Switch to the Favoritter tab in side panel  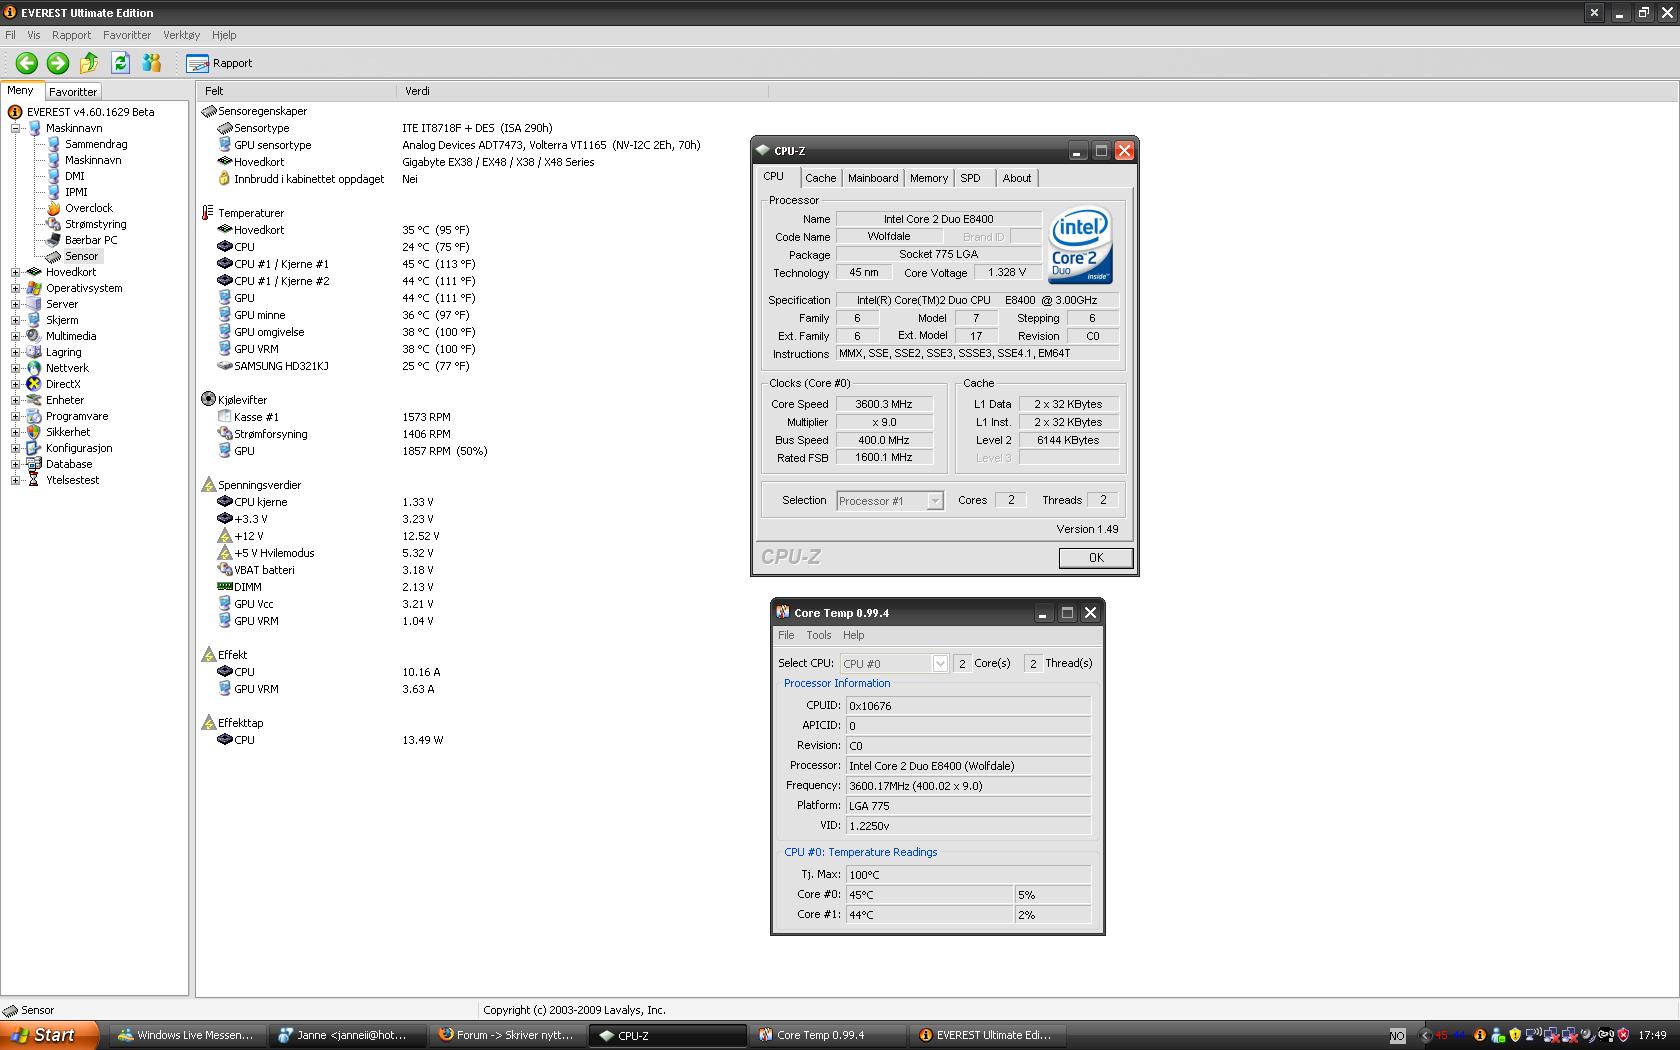[x=73, y=91]
